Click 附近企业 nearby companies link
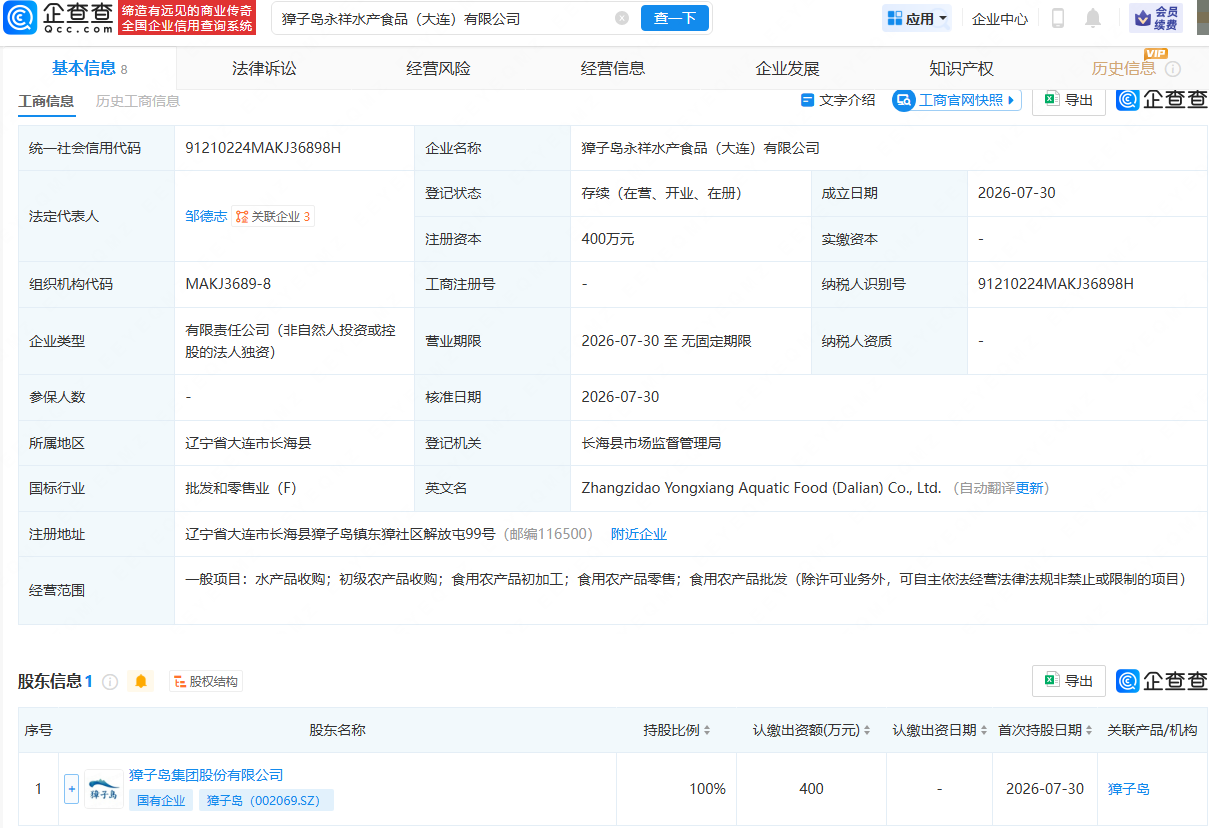Image resolution: width=1209 pixels, height=828 pixels. pyautogui.click(x=639, y=534)
